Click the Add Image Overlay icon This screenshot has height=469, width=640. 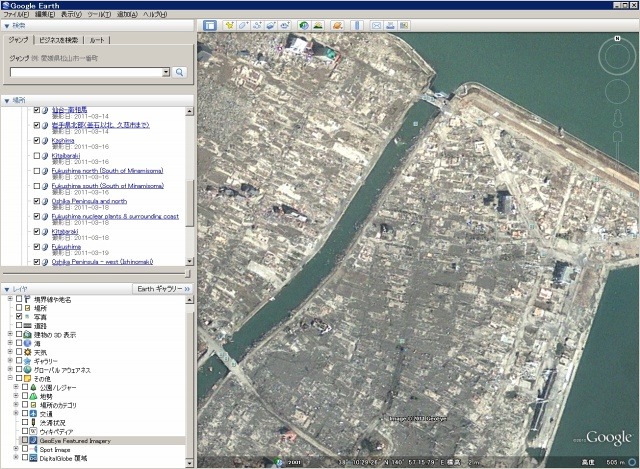tap(271, 25)
